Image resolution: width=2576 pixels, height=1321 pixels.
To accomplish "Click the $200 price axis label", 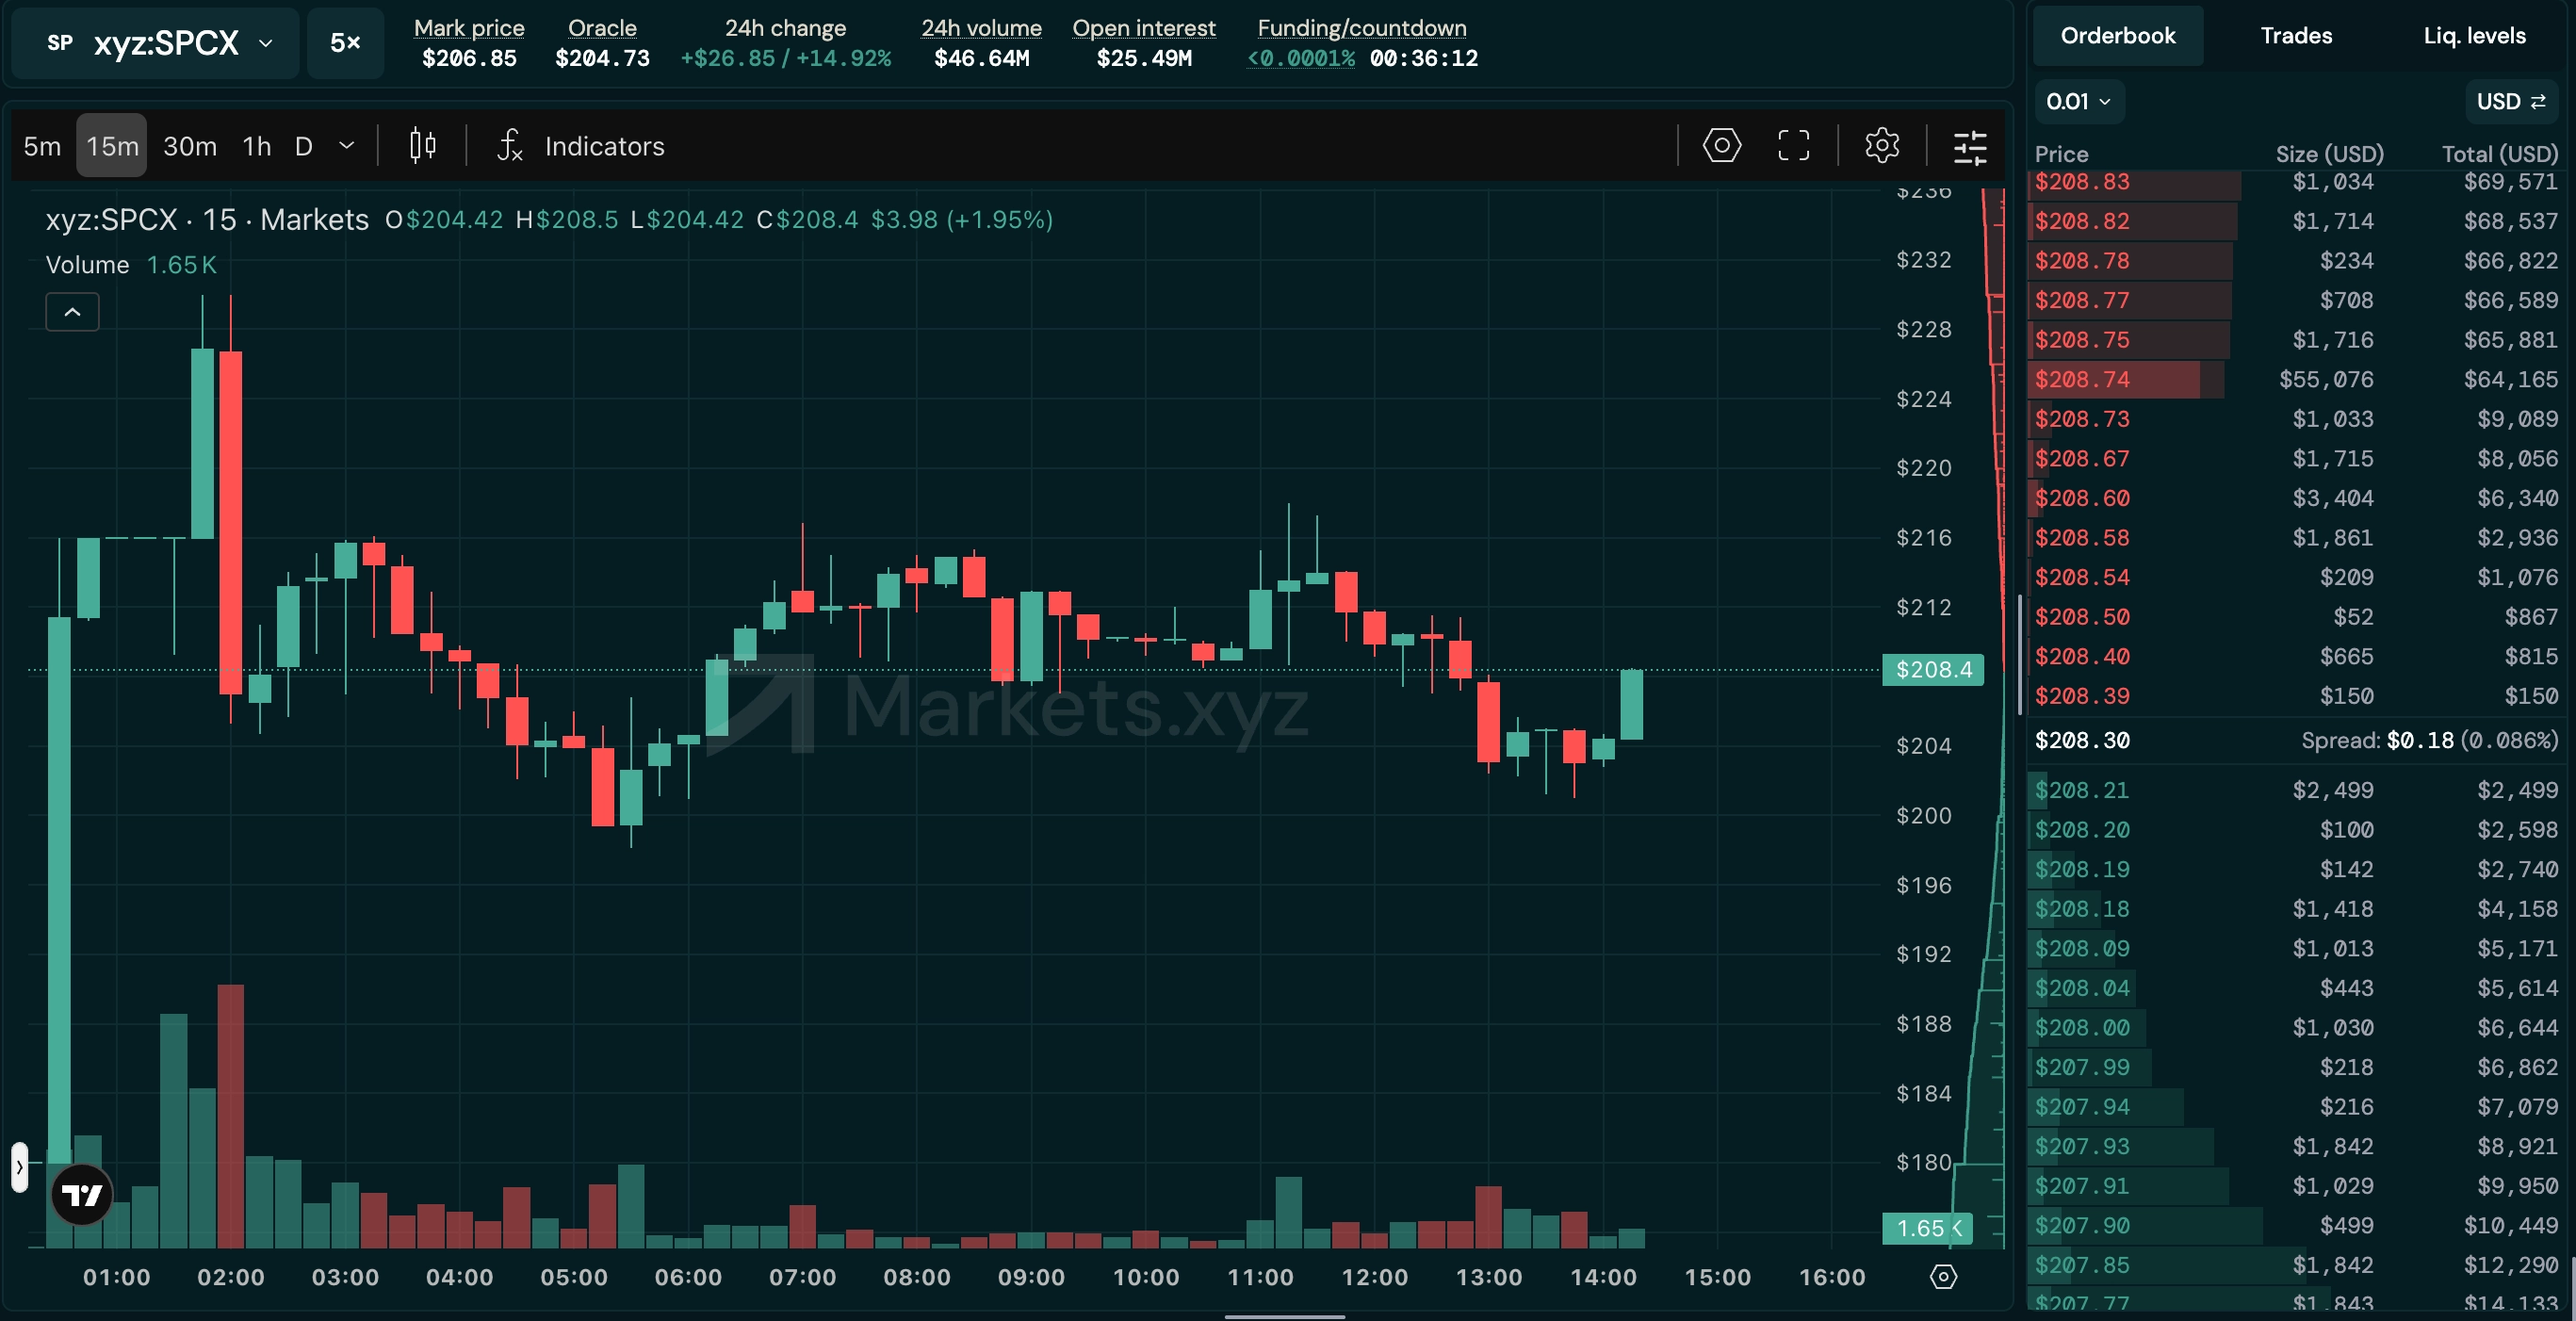I will 1923,816.
